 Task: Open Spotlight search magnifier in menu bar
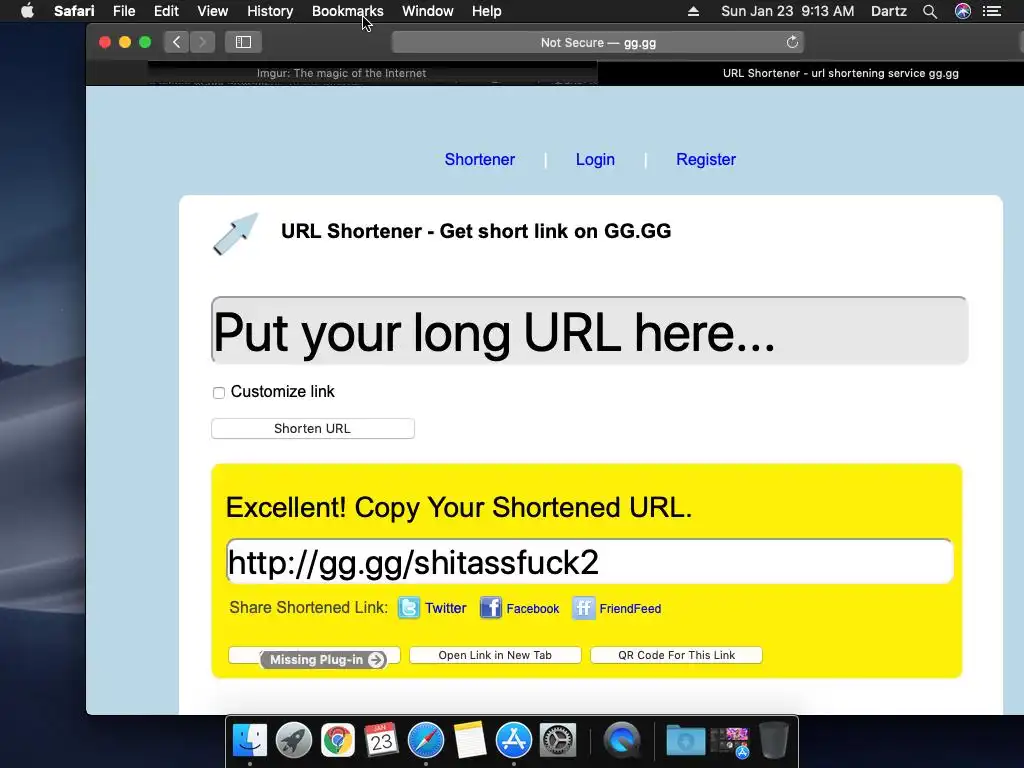click(x=930, y=11)
